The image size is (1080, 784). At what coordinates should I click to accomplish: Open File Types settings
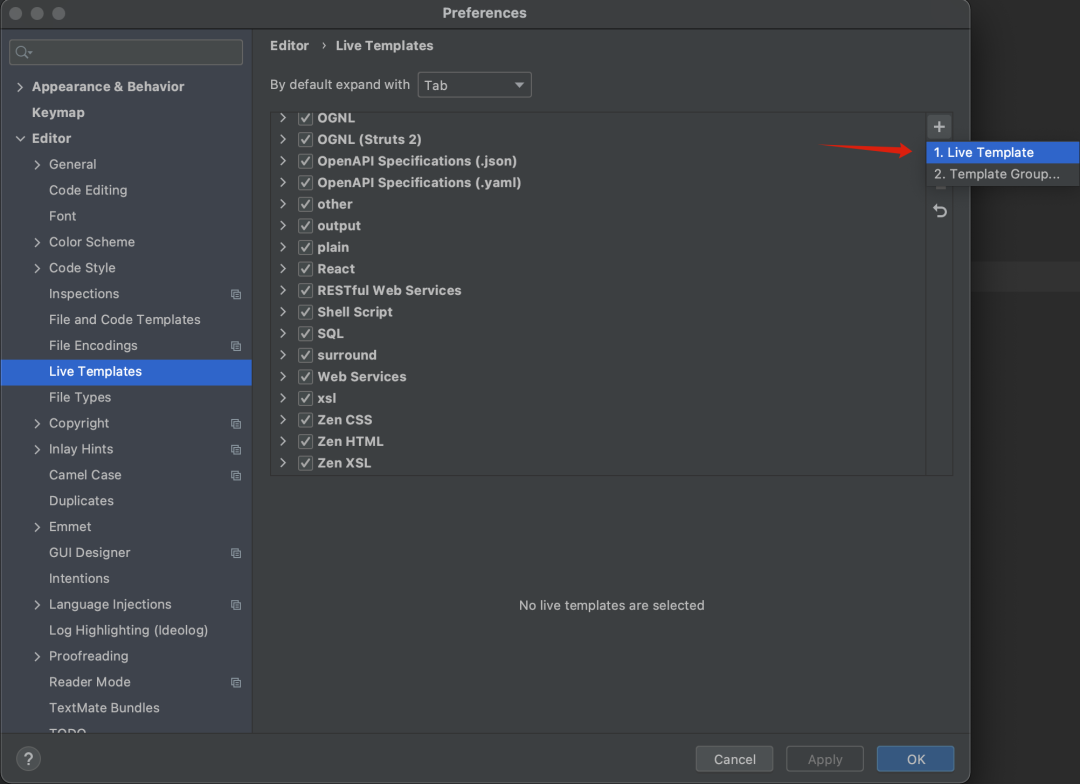(80, 398)
